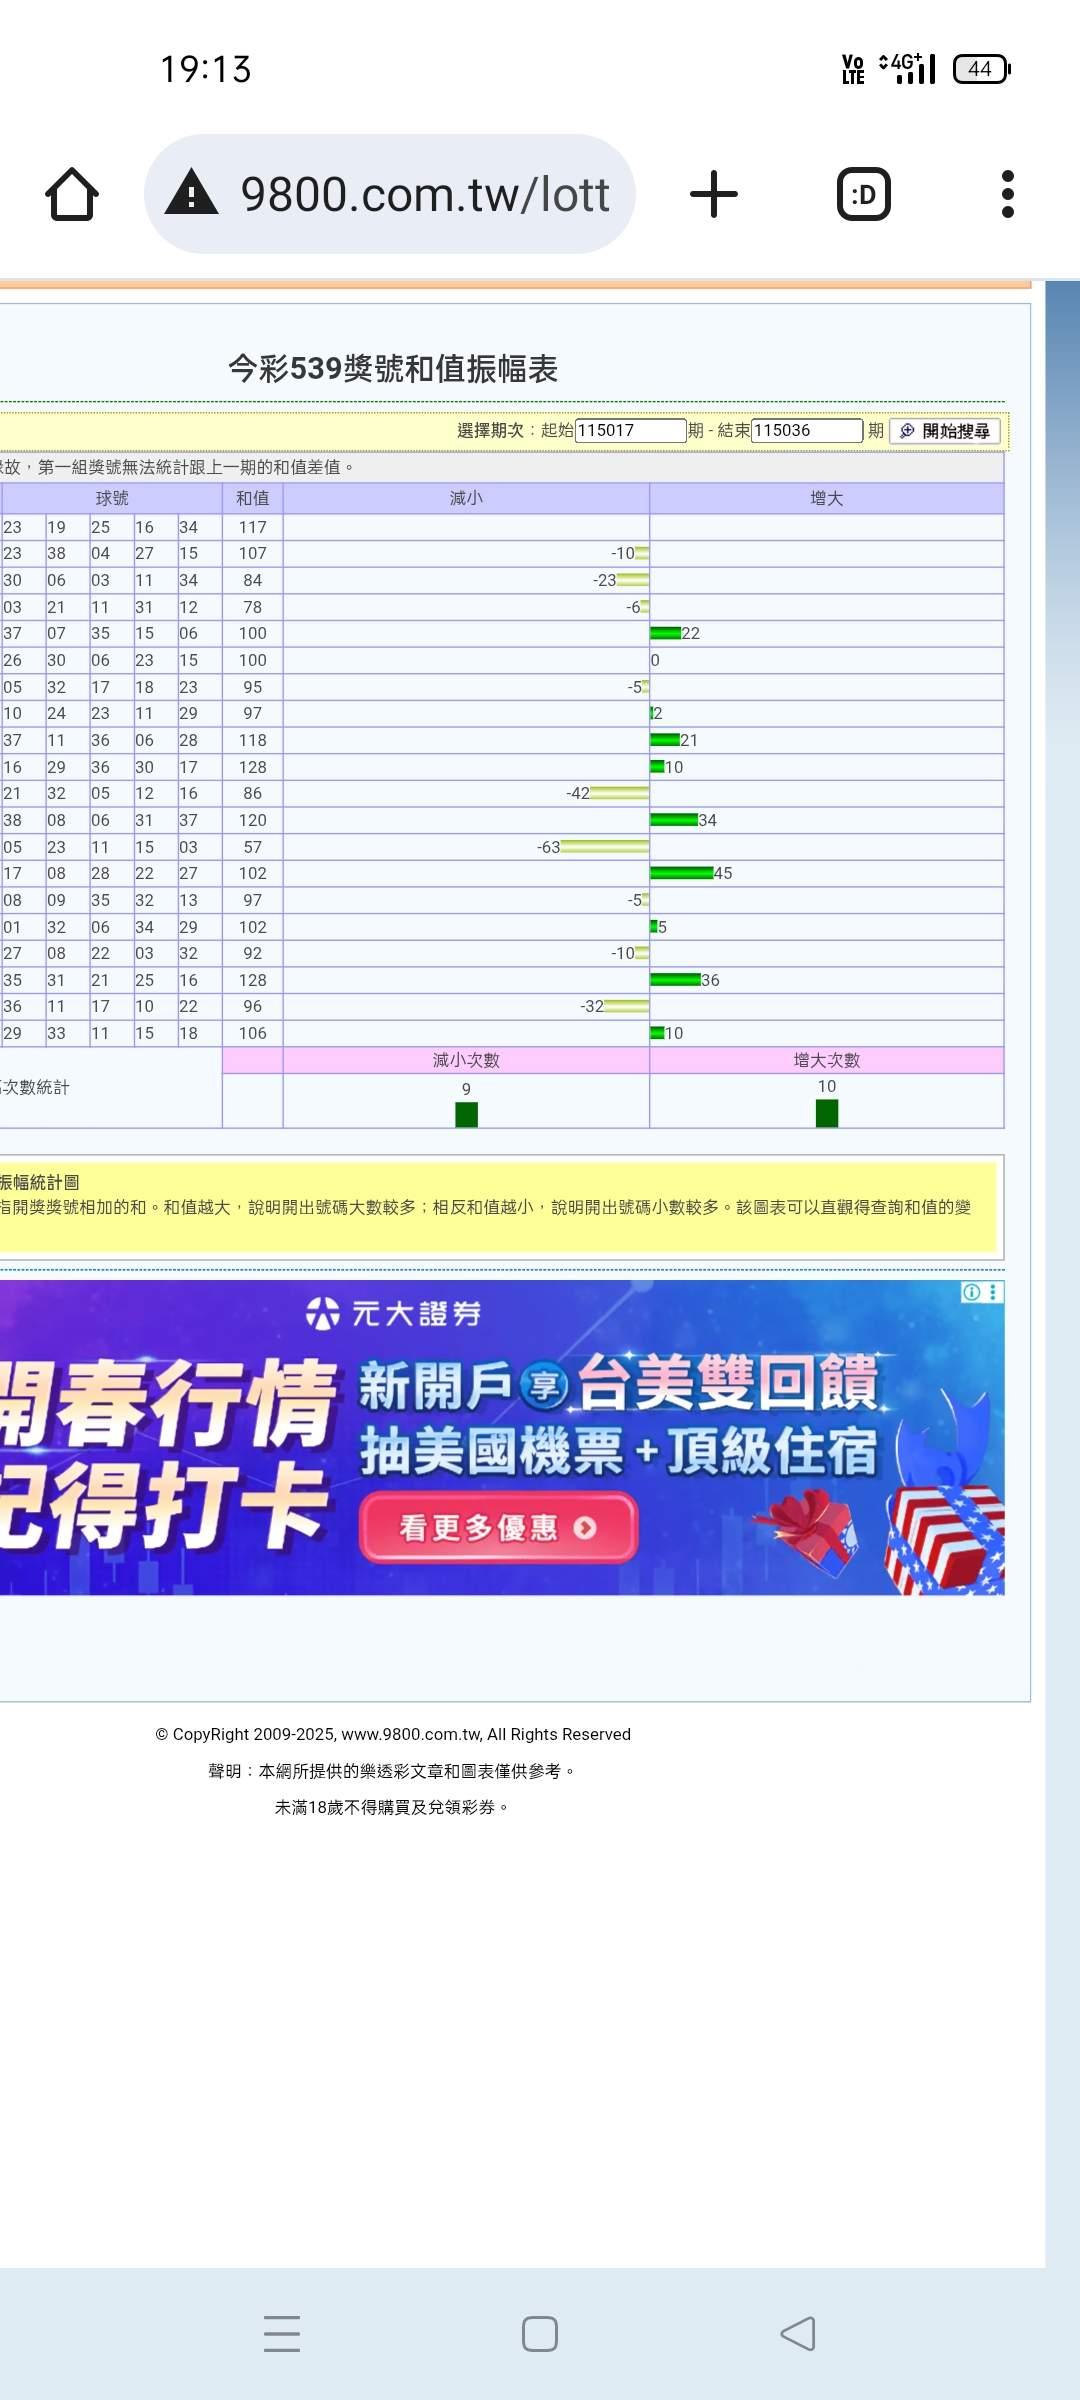1080x2400 pixels.
Task: Tap the ad info icon on banner
Action: [x=971, y=1292]
